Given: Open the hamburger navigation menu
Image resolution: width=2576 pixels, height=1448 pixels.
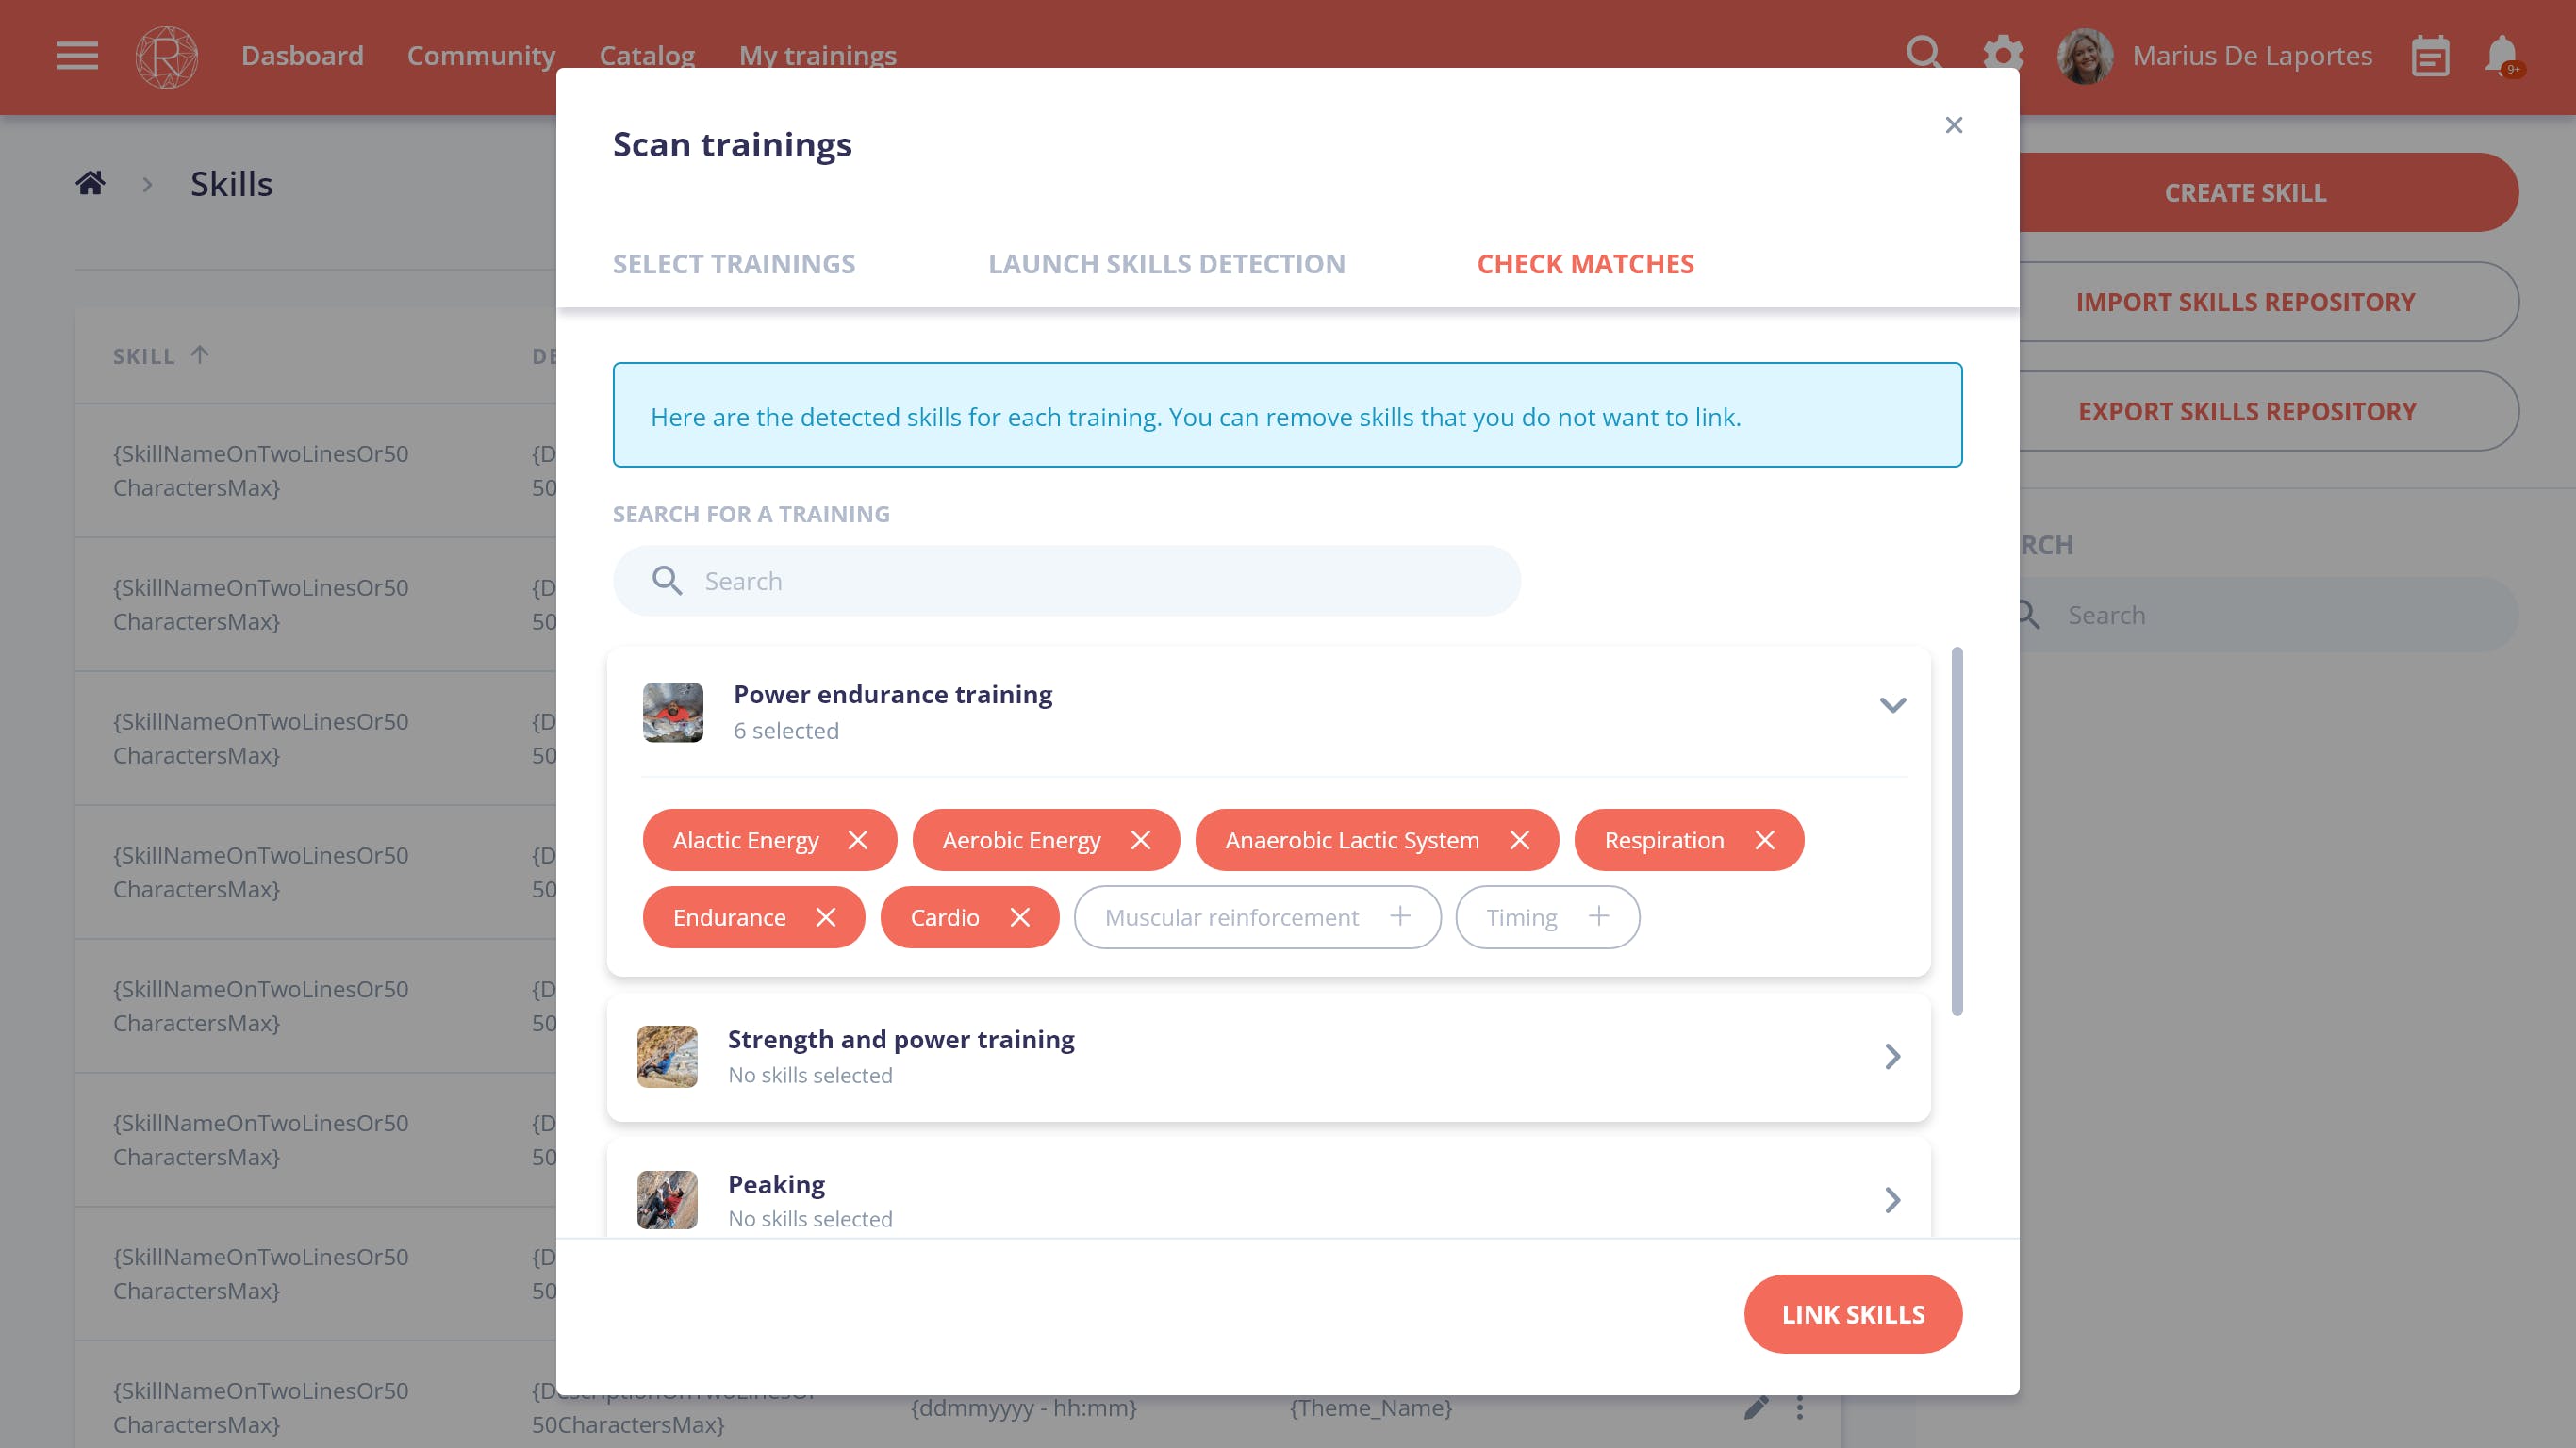Looking at the screenshot, I should tap(77, 56).
